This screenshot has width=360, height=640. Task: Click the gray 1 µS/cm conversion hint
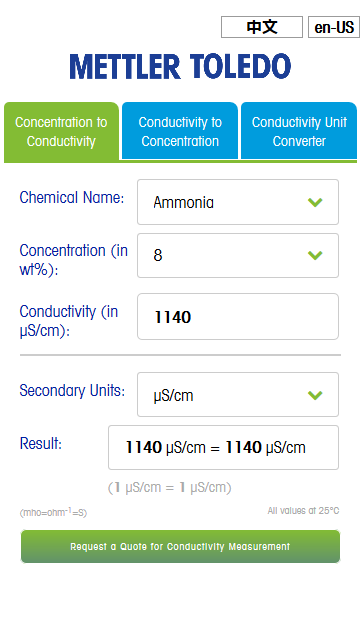(169, 487)
